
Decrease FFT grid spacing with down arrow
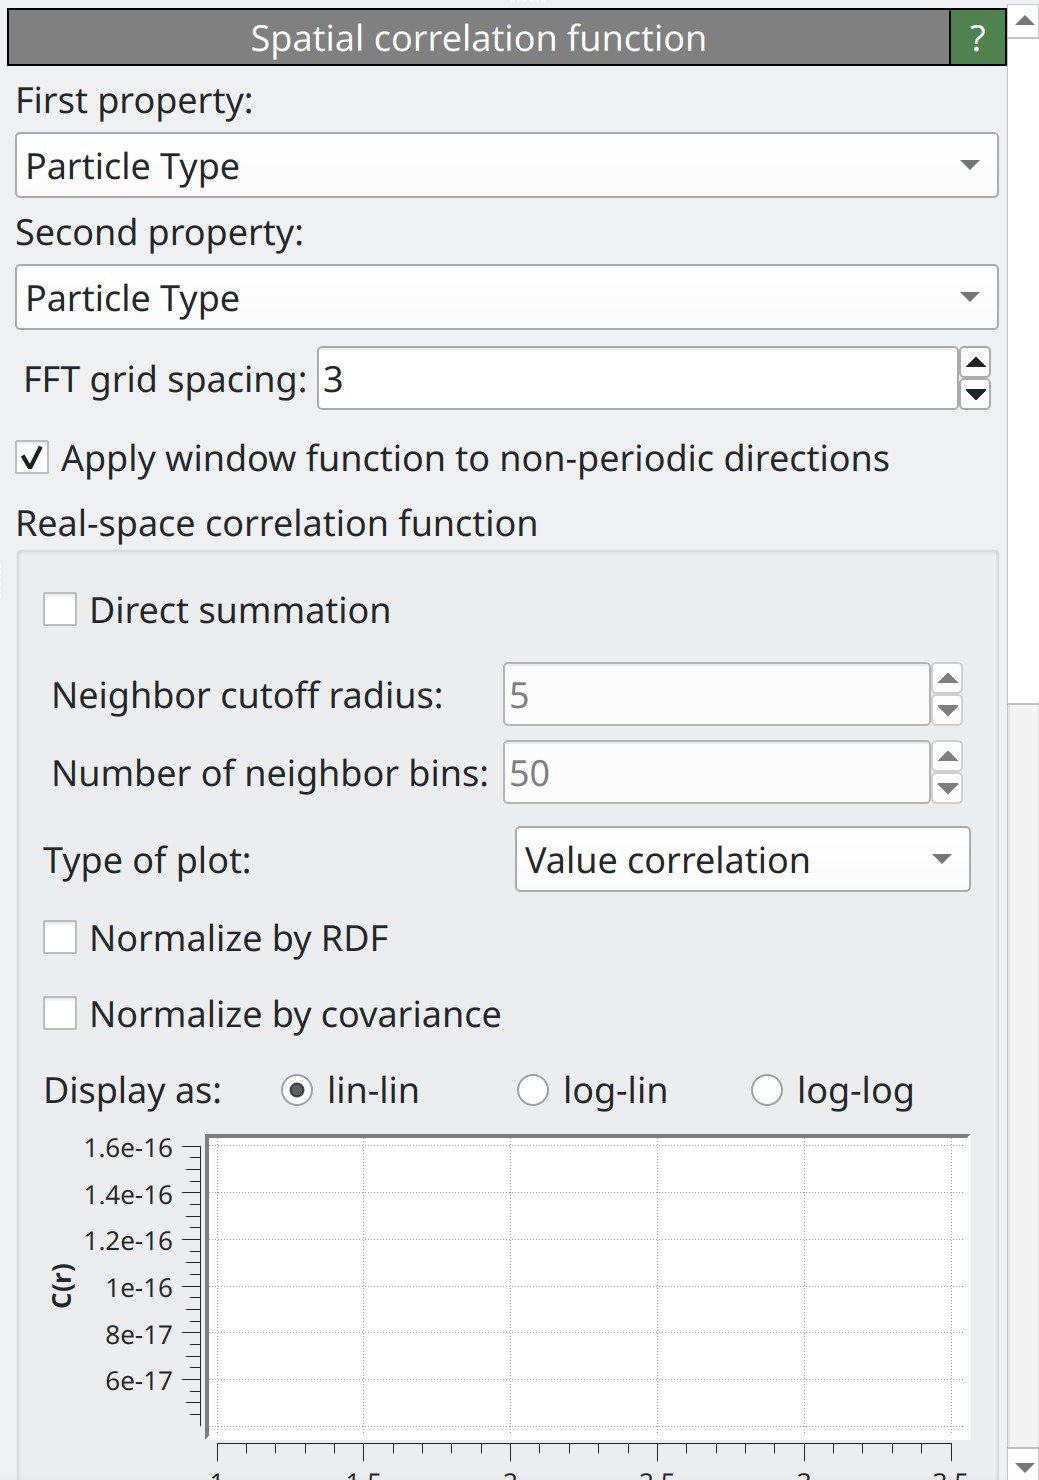(974, 394)
